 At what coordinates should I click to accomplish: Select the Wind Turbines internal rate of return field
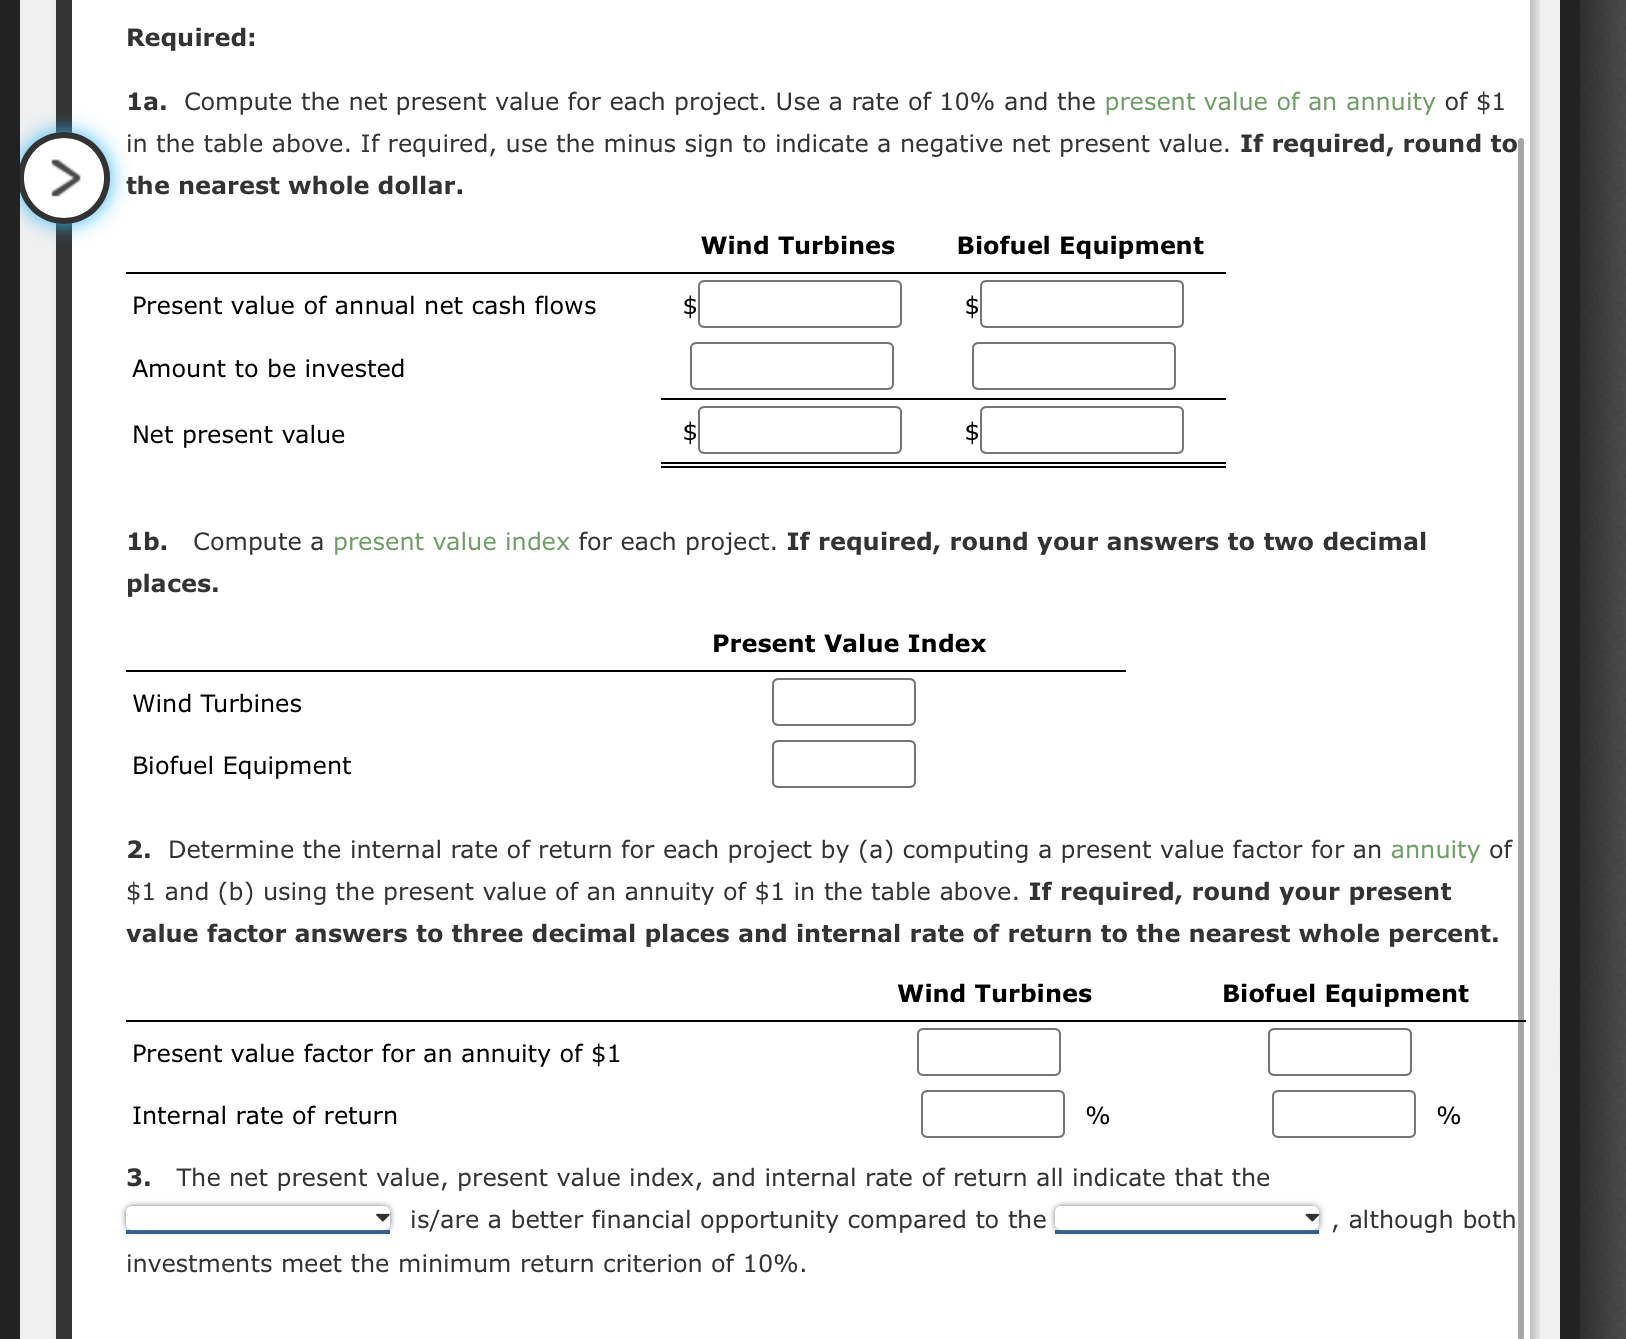tap(991, 1114)
